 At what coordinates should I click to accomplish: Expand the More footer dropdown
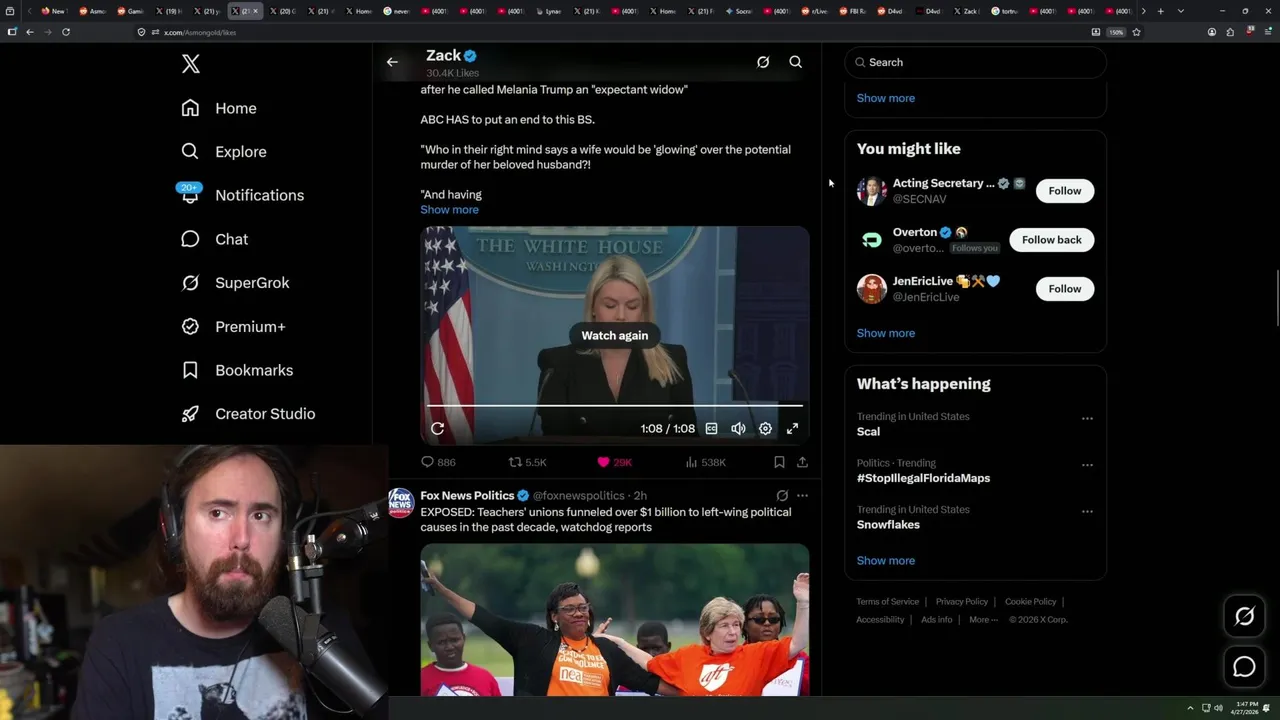click(983, 620)
